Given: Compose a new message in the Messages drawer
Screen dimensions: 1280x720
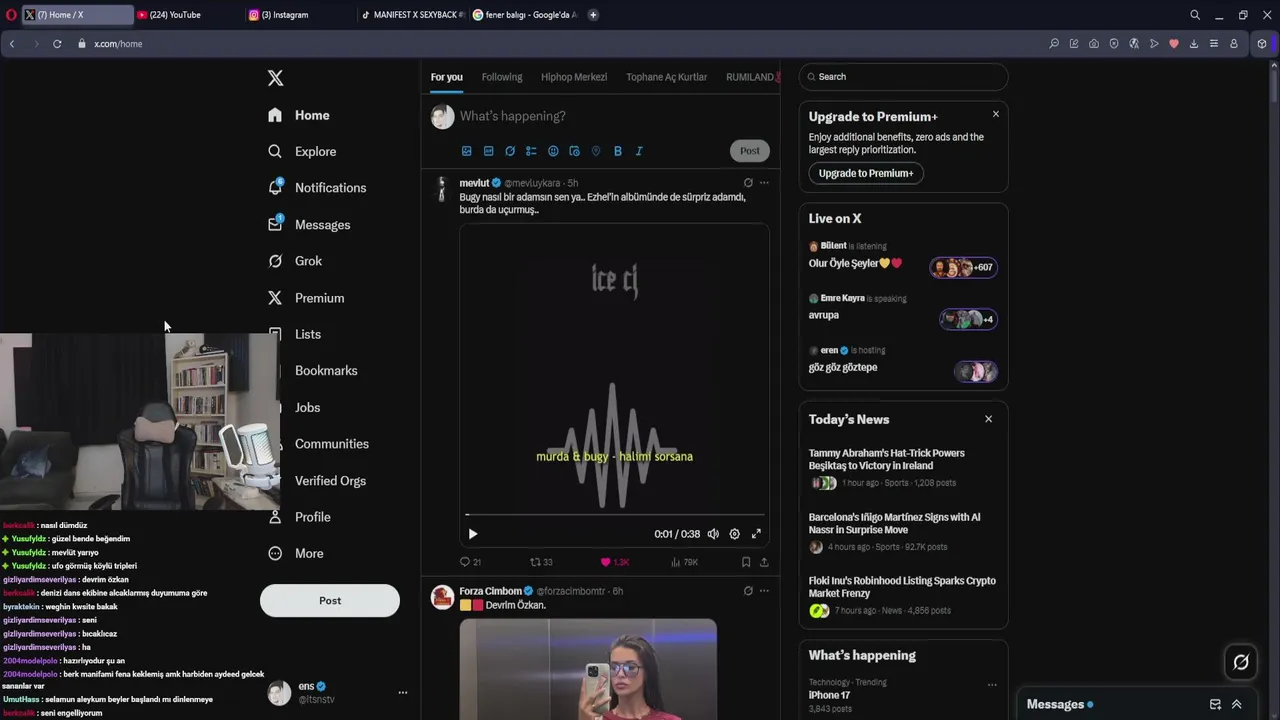Looking at the screenshot, I should pos(1215,704).
